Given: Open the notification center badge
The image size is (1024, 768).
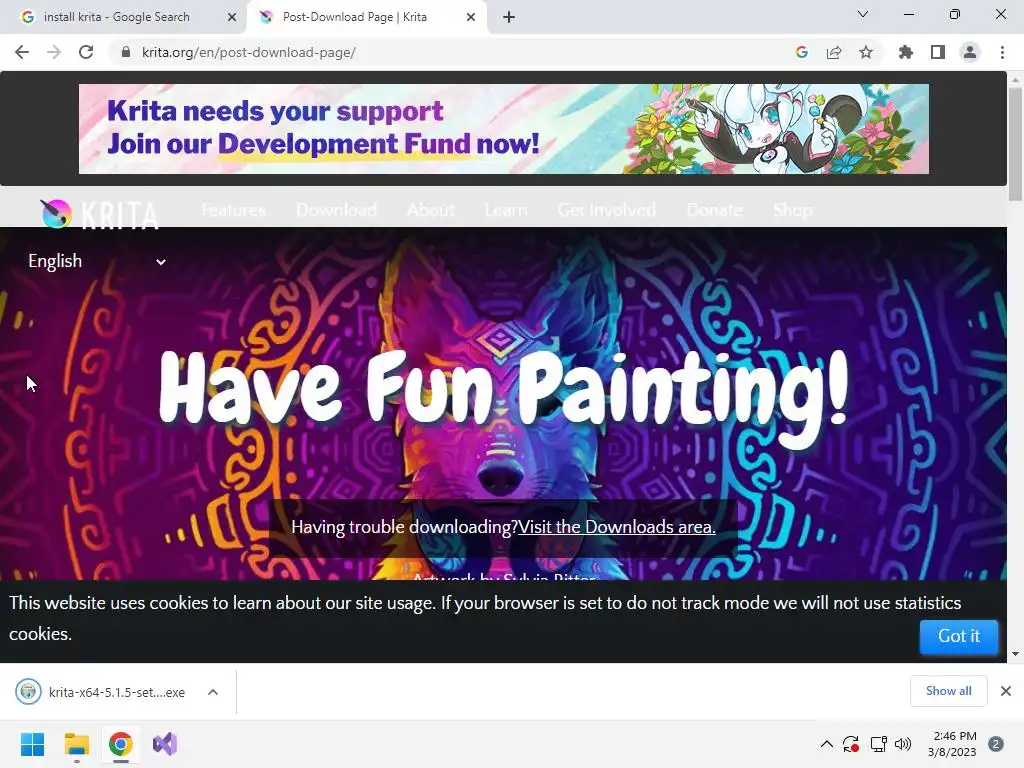Looking at the screenshot, I should pos(996,744).
